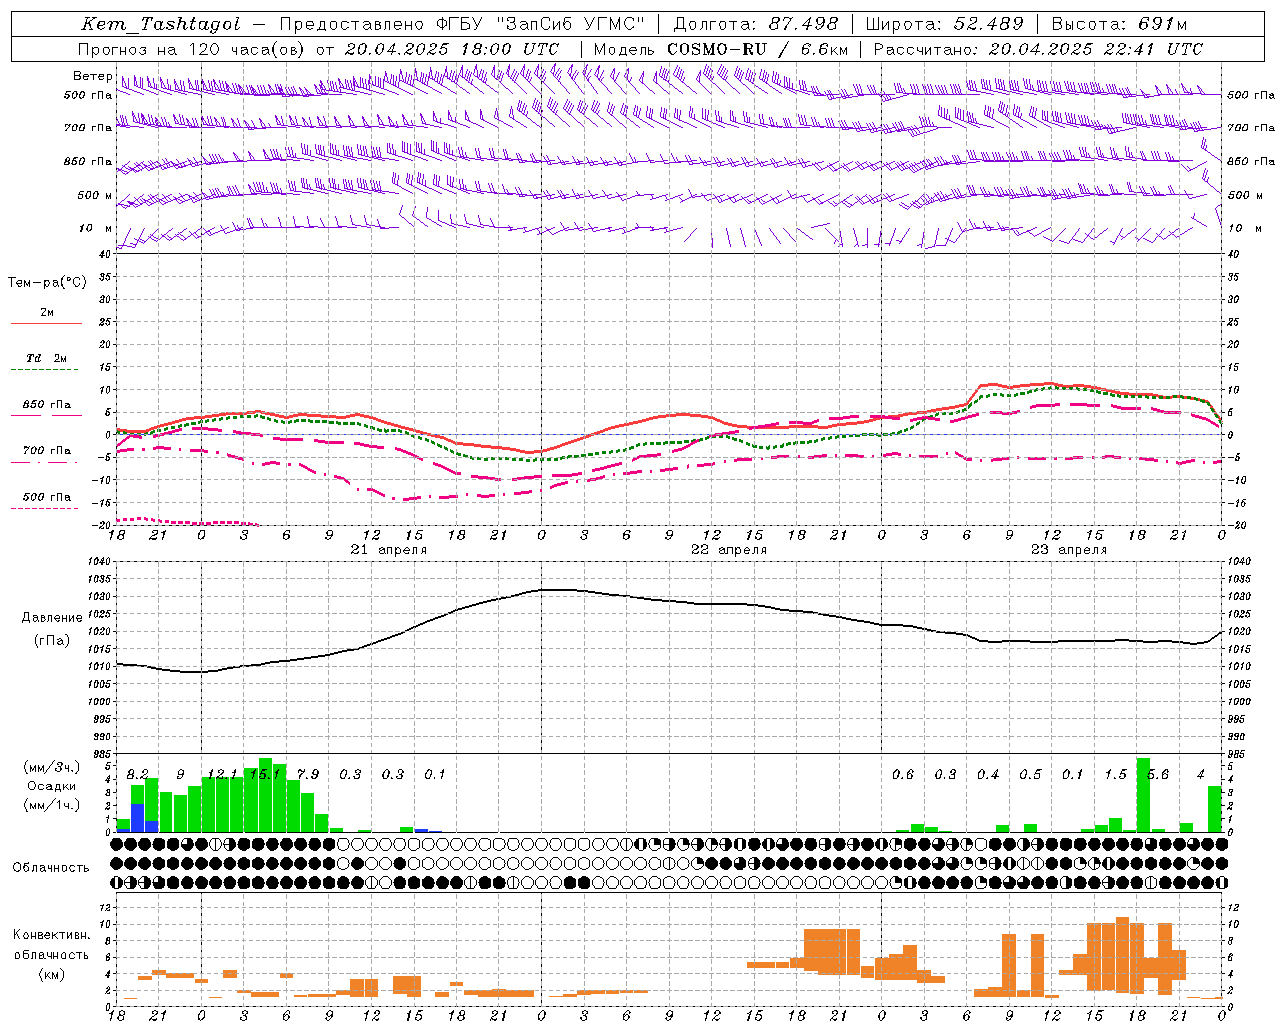Click the Модель COSMO-RU / 6.6км text
Image resolution: width=1280 pixels, height=1024 pixels.
[721, 49]
